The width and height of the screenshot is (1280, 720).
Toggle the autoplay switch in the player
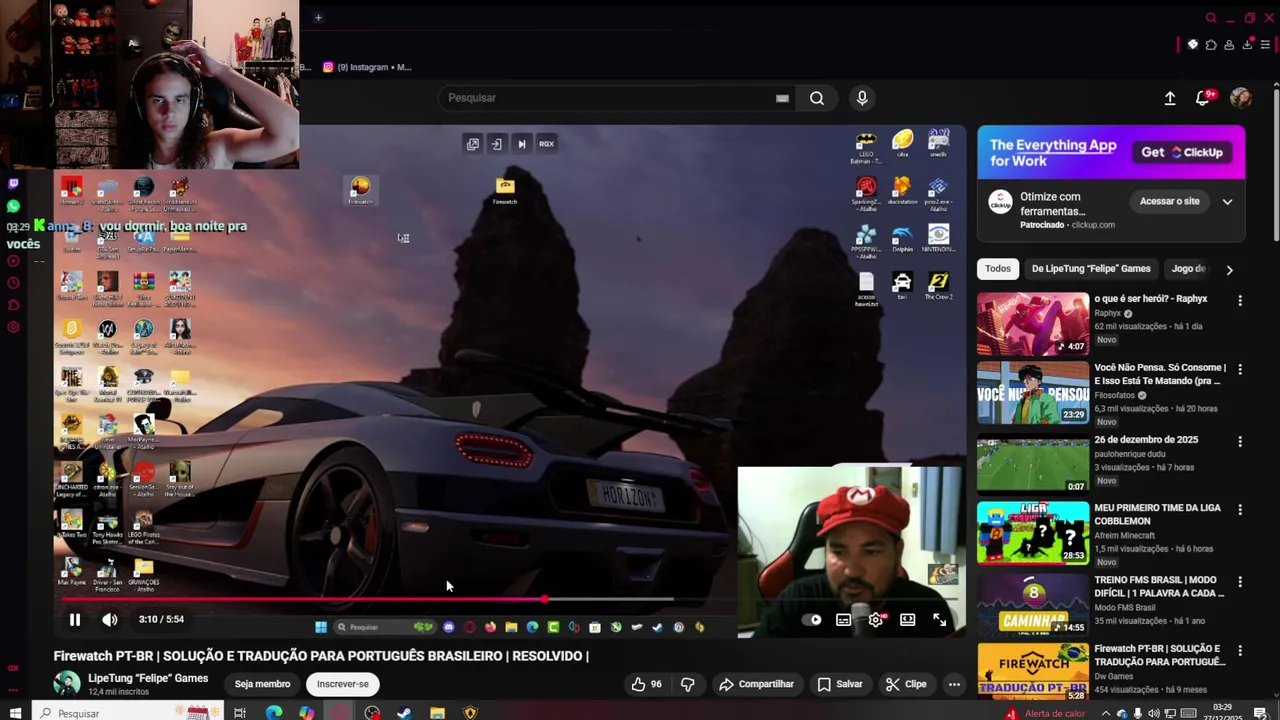[812, 620]
